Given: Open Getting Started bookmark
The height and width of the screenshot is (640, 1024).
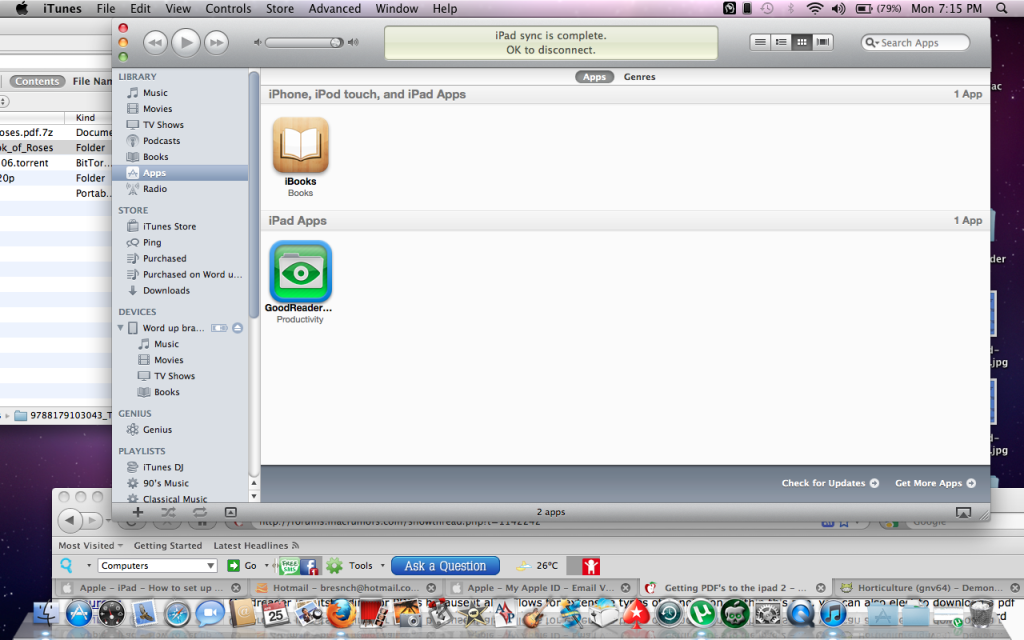Looking at the screenshot, I should pos(168,545).
